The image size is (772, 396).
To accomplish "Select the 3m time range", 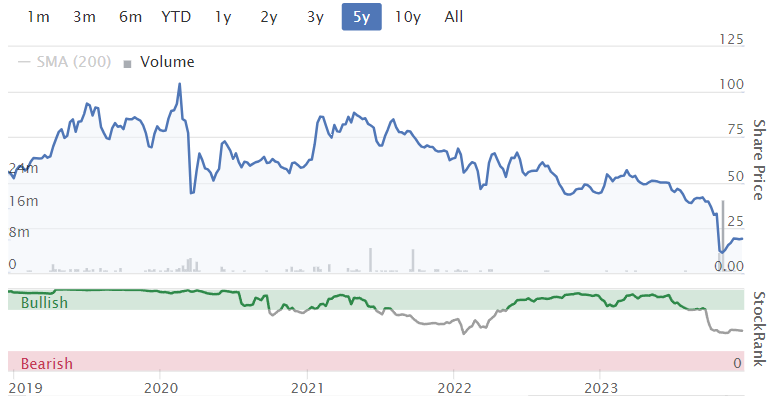I will [84, 17].
